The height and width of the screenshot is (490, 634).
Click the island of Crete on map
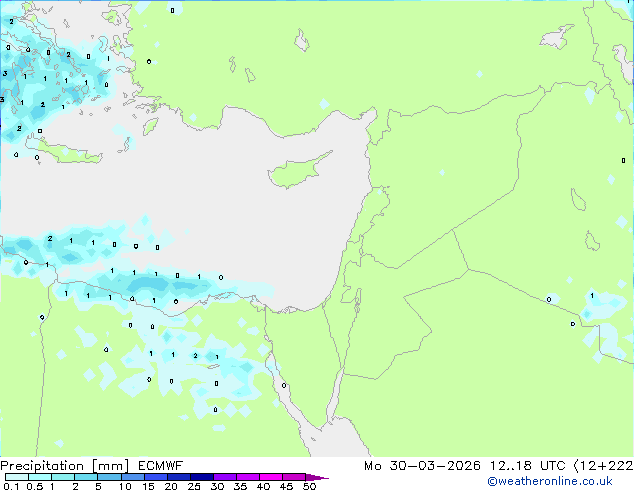pos(65,151)
